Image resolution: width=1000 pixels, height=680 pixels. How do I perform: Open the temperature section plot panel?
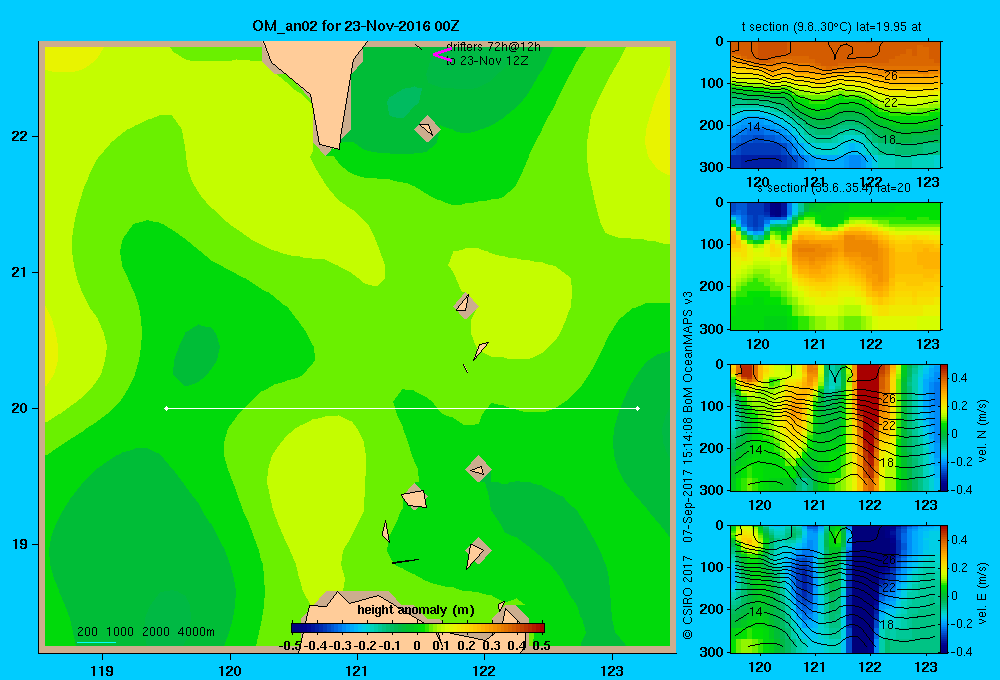pyautogui.click(x=835, y=105)
